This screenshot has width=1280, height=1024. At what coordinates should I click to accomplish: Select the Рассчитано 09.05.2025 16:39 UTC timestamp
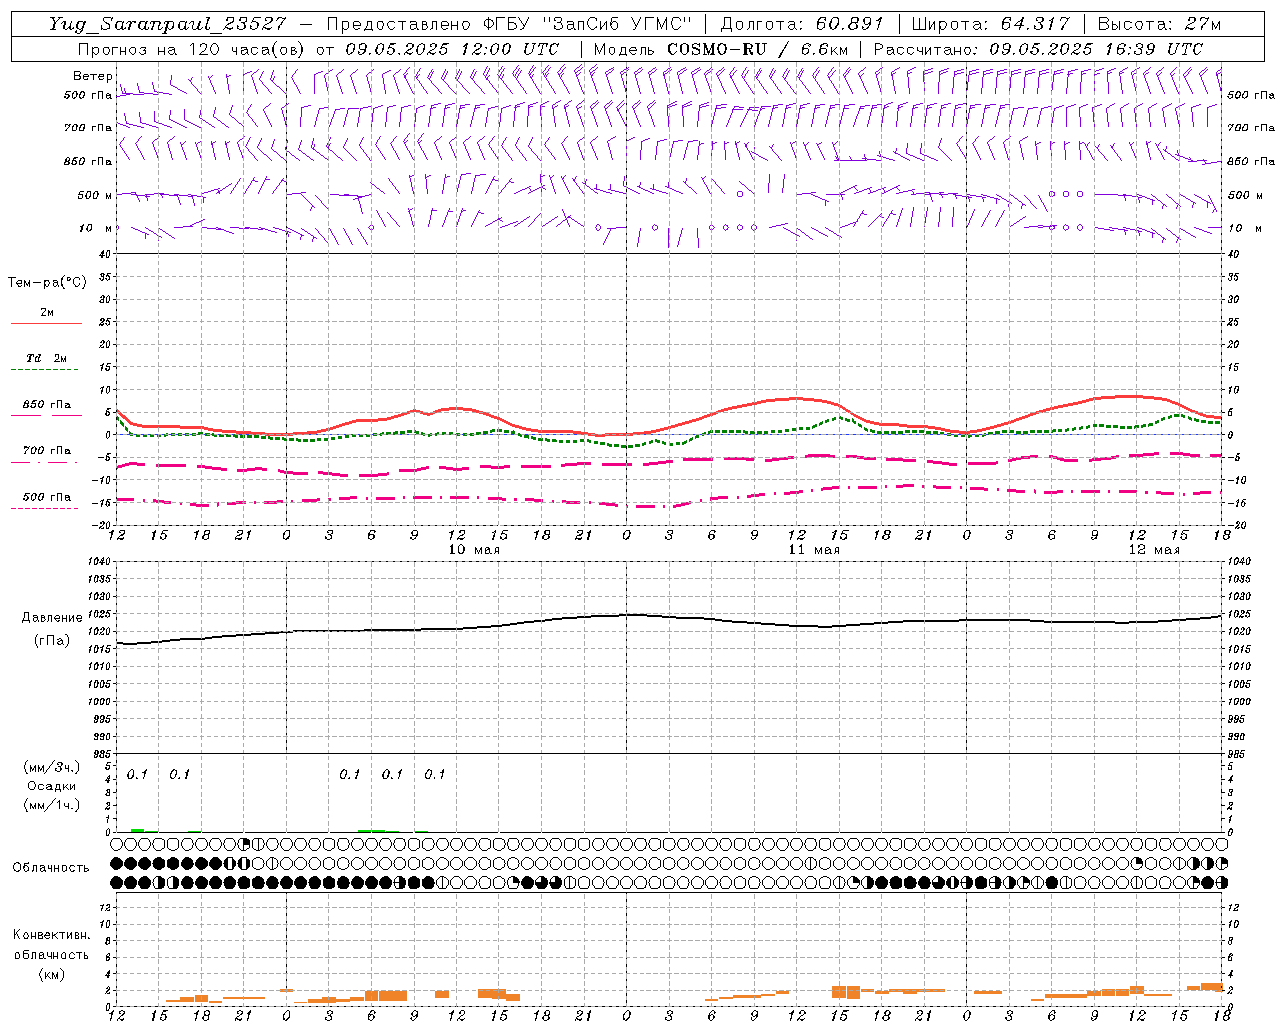click(x=1038, y=49)
